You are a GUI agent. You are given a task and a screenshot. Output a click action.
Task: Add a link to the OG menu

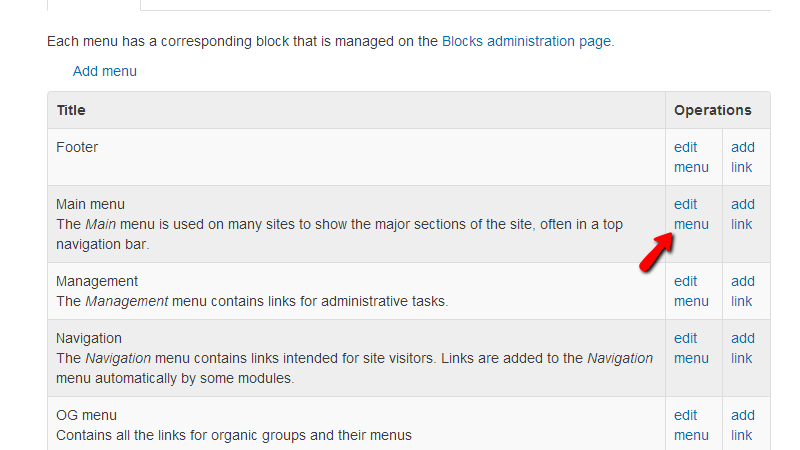[x=742, y=425]
